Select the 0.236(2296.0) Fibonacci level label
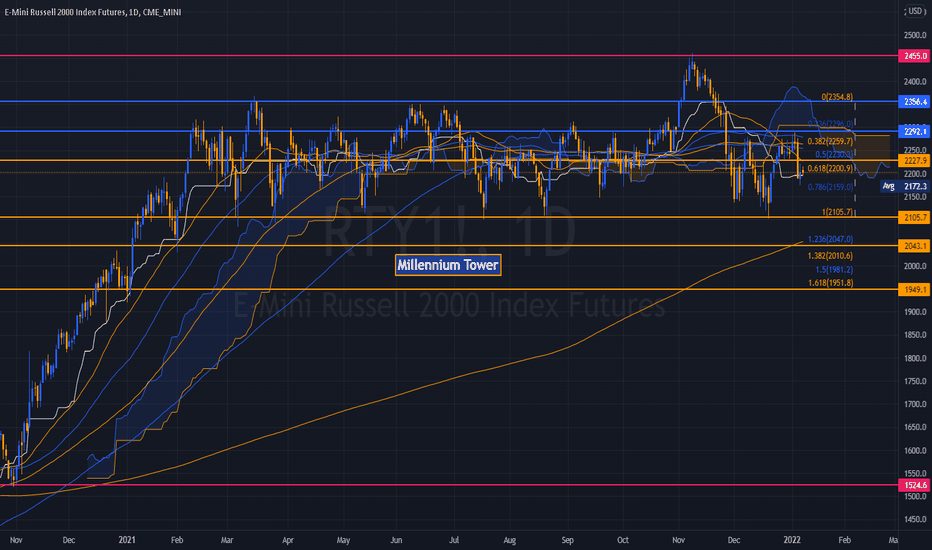The width and height of the screenshot is (932, 550). click(830, 124)
